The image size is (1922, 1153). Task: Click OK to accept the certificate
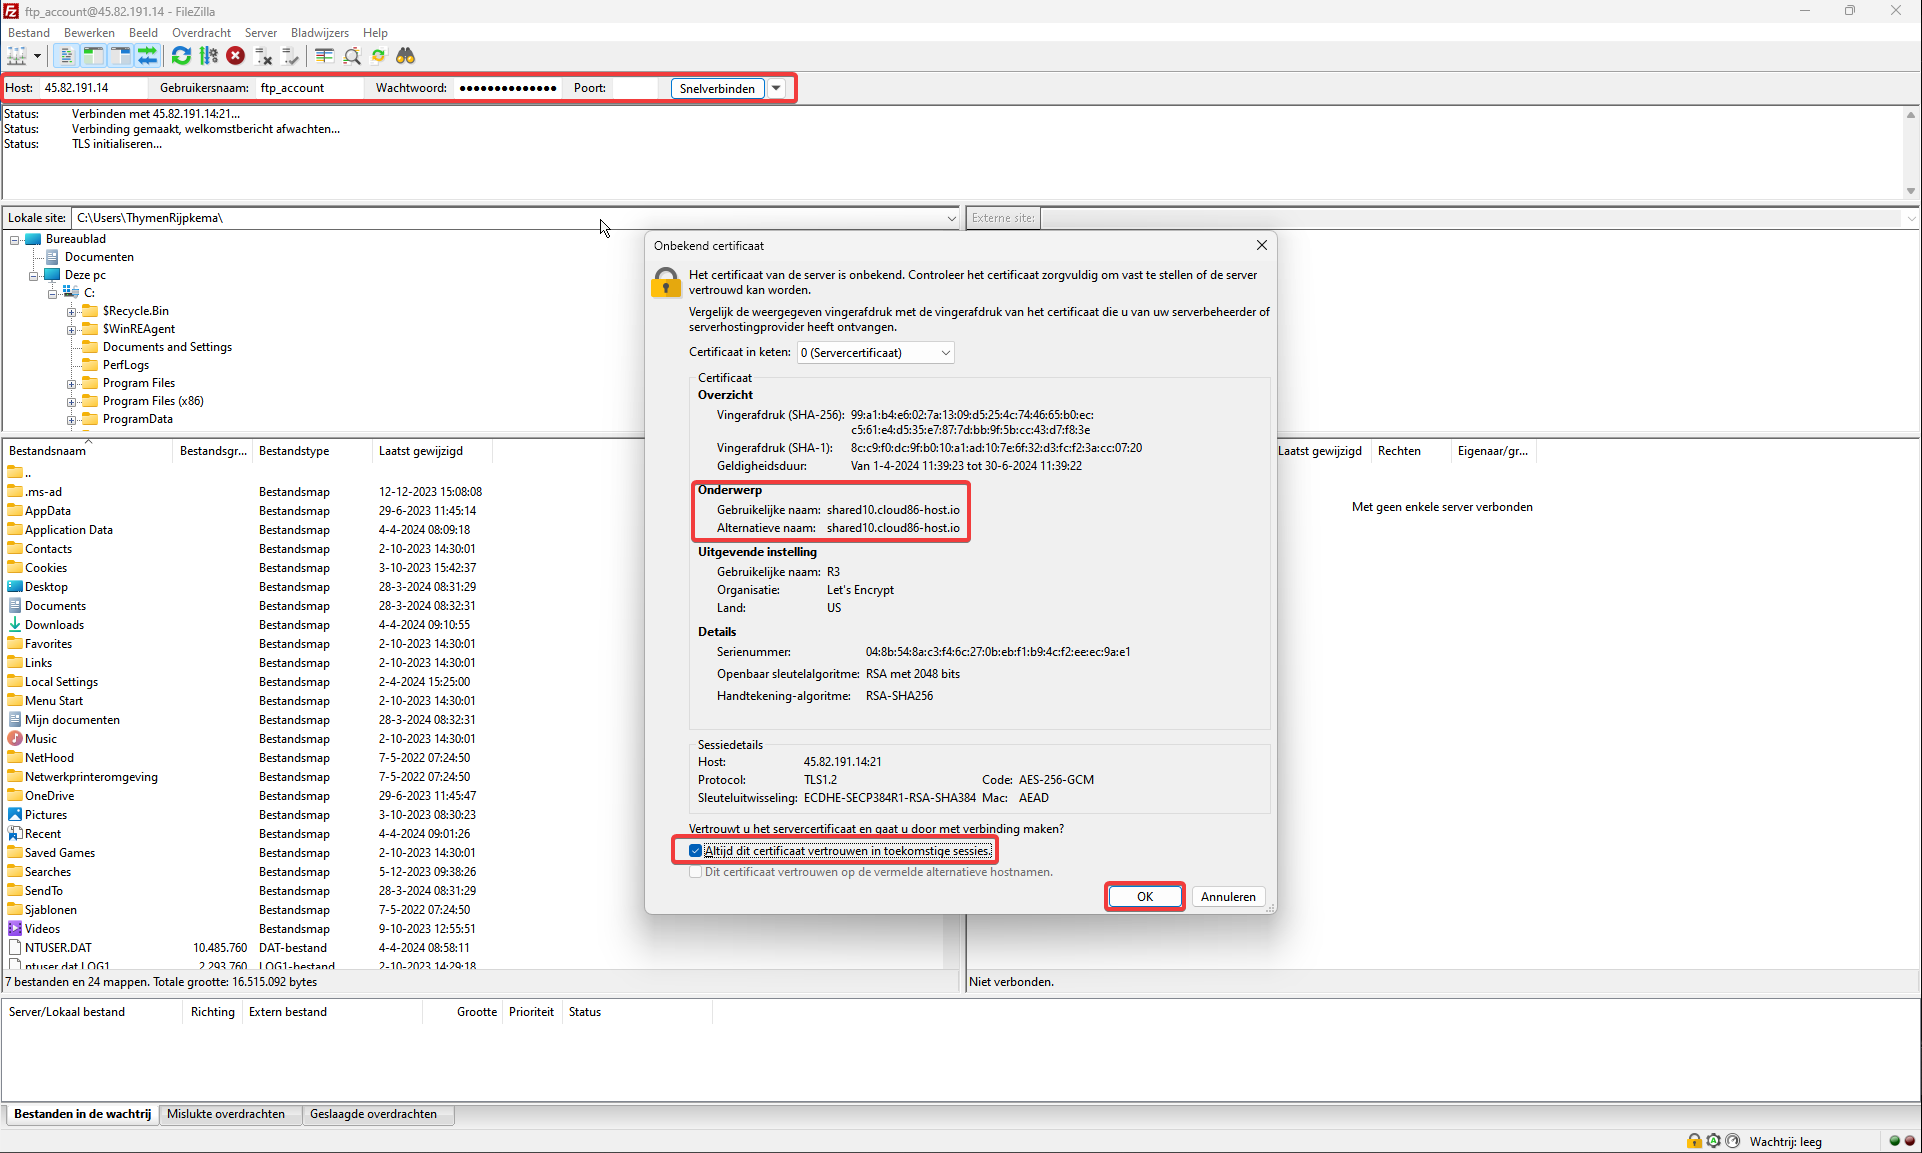coord(1145,897)
